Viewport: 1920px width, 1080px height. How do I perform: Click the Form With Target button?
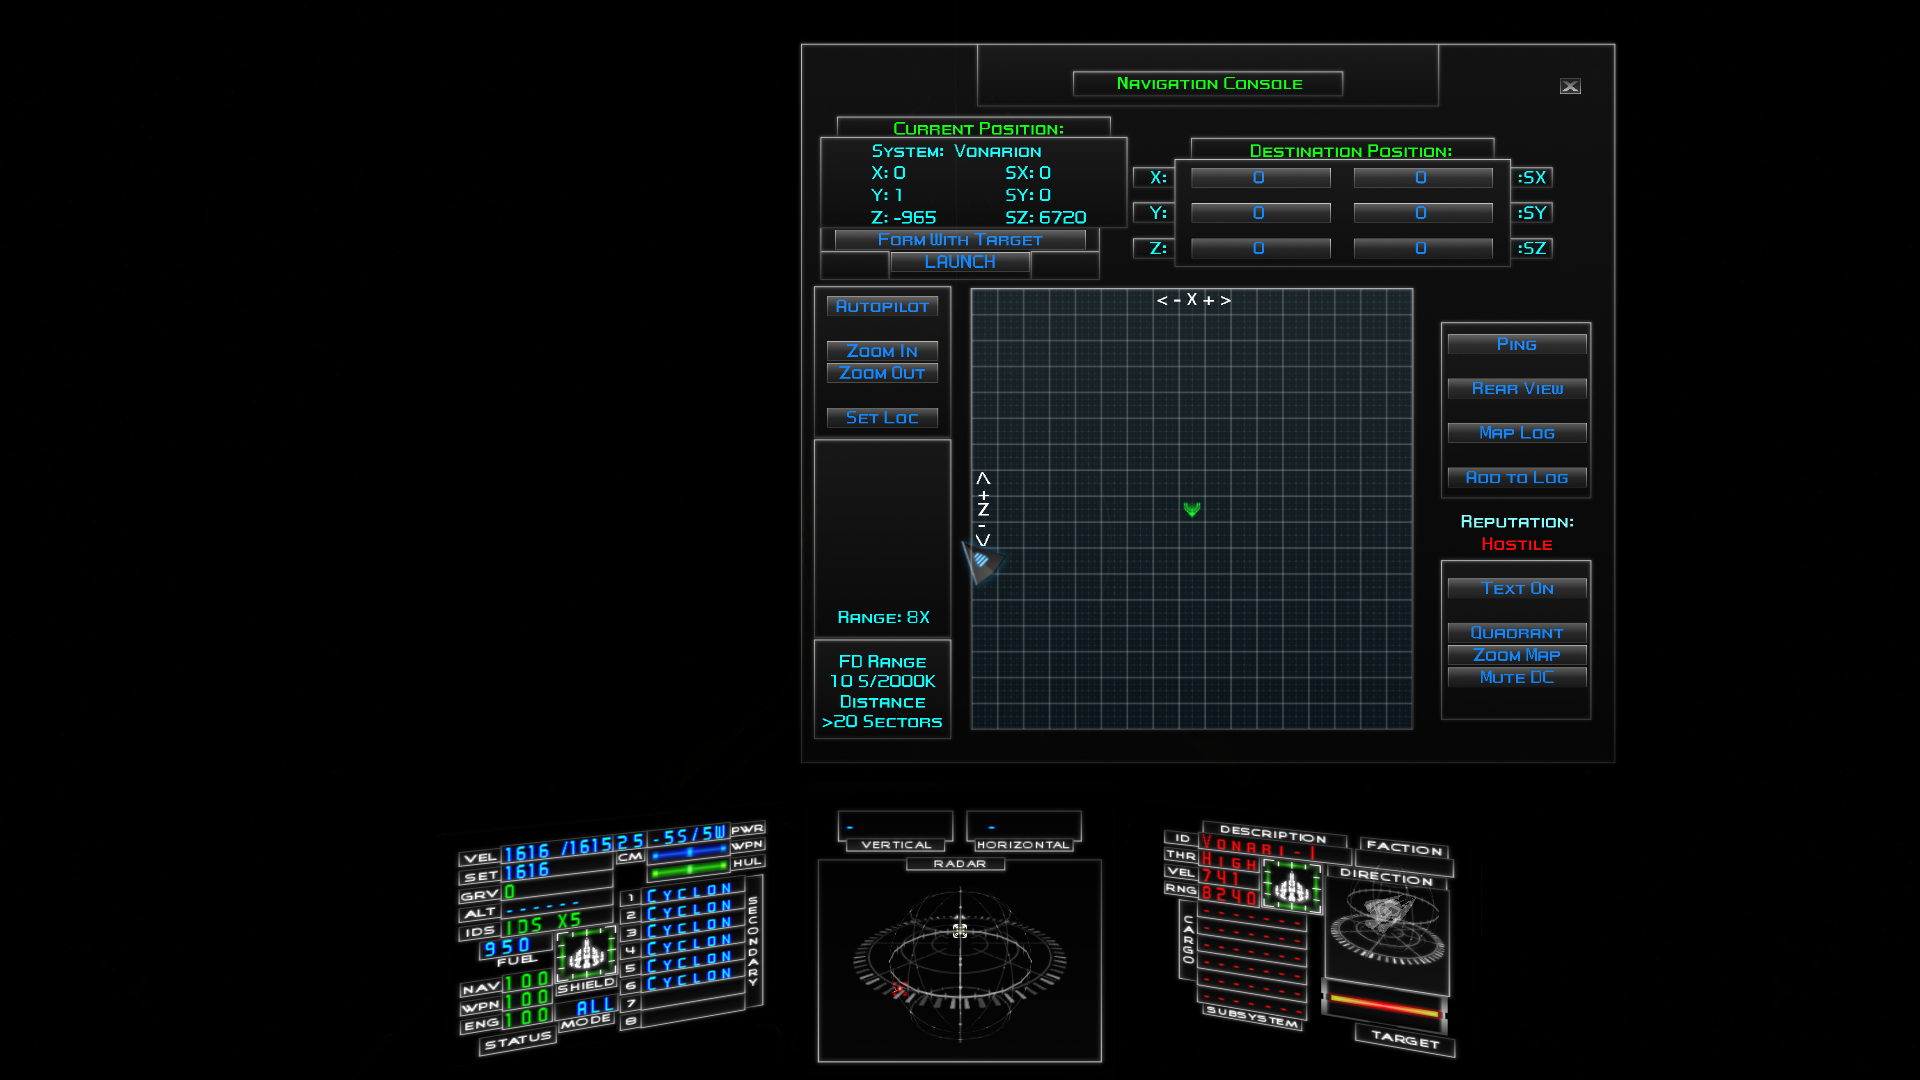pos(960,240)
